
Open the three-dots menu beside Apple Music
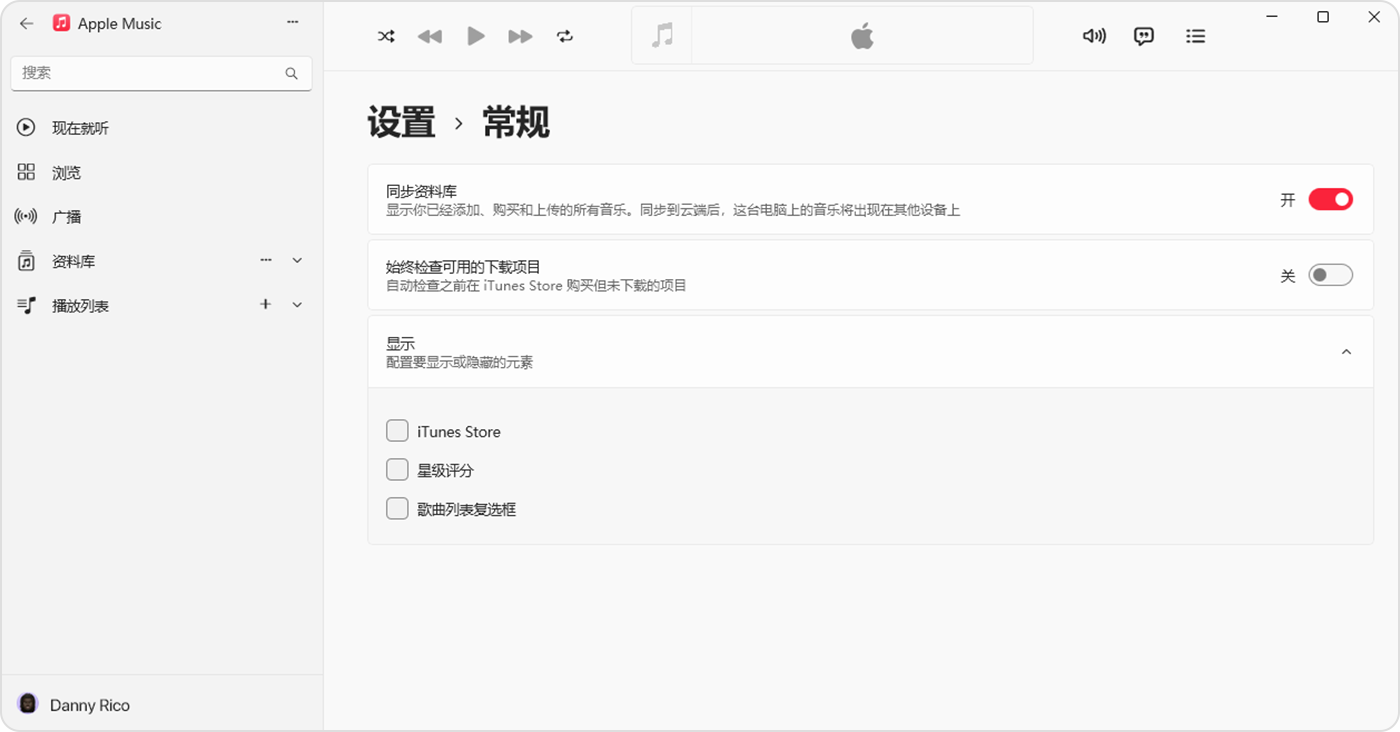point(292,22)
